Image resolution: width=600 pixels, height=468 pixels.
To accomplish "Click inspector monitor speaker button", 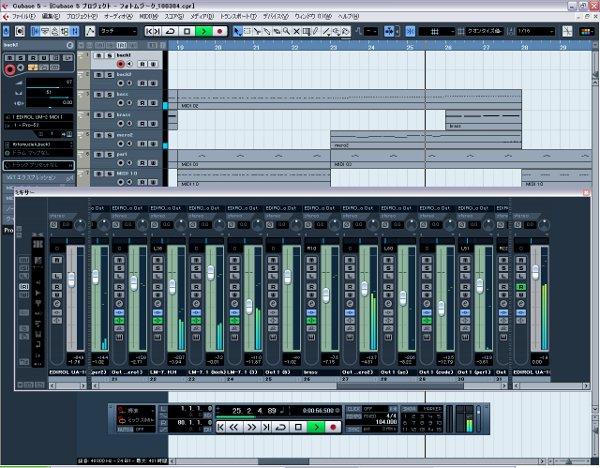I will (21, 68).
